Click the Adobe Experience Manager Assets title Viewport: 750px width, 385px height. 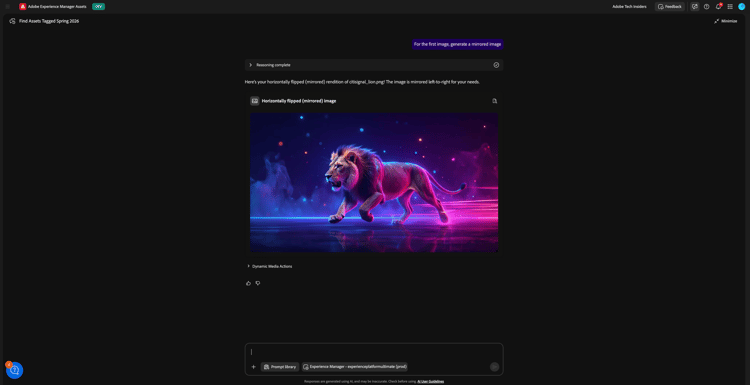[x=57, y=7]
